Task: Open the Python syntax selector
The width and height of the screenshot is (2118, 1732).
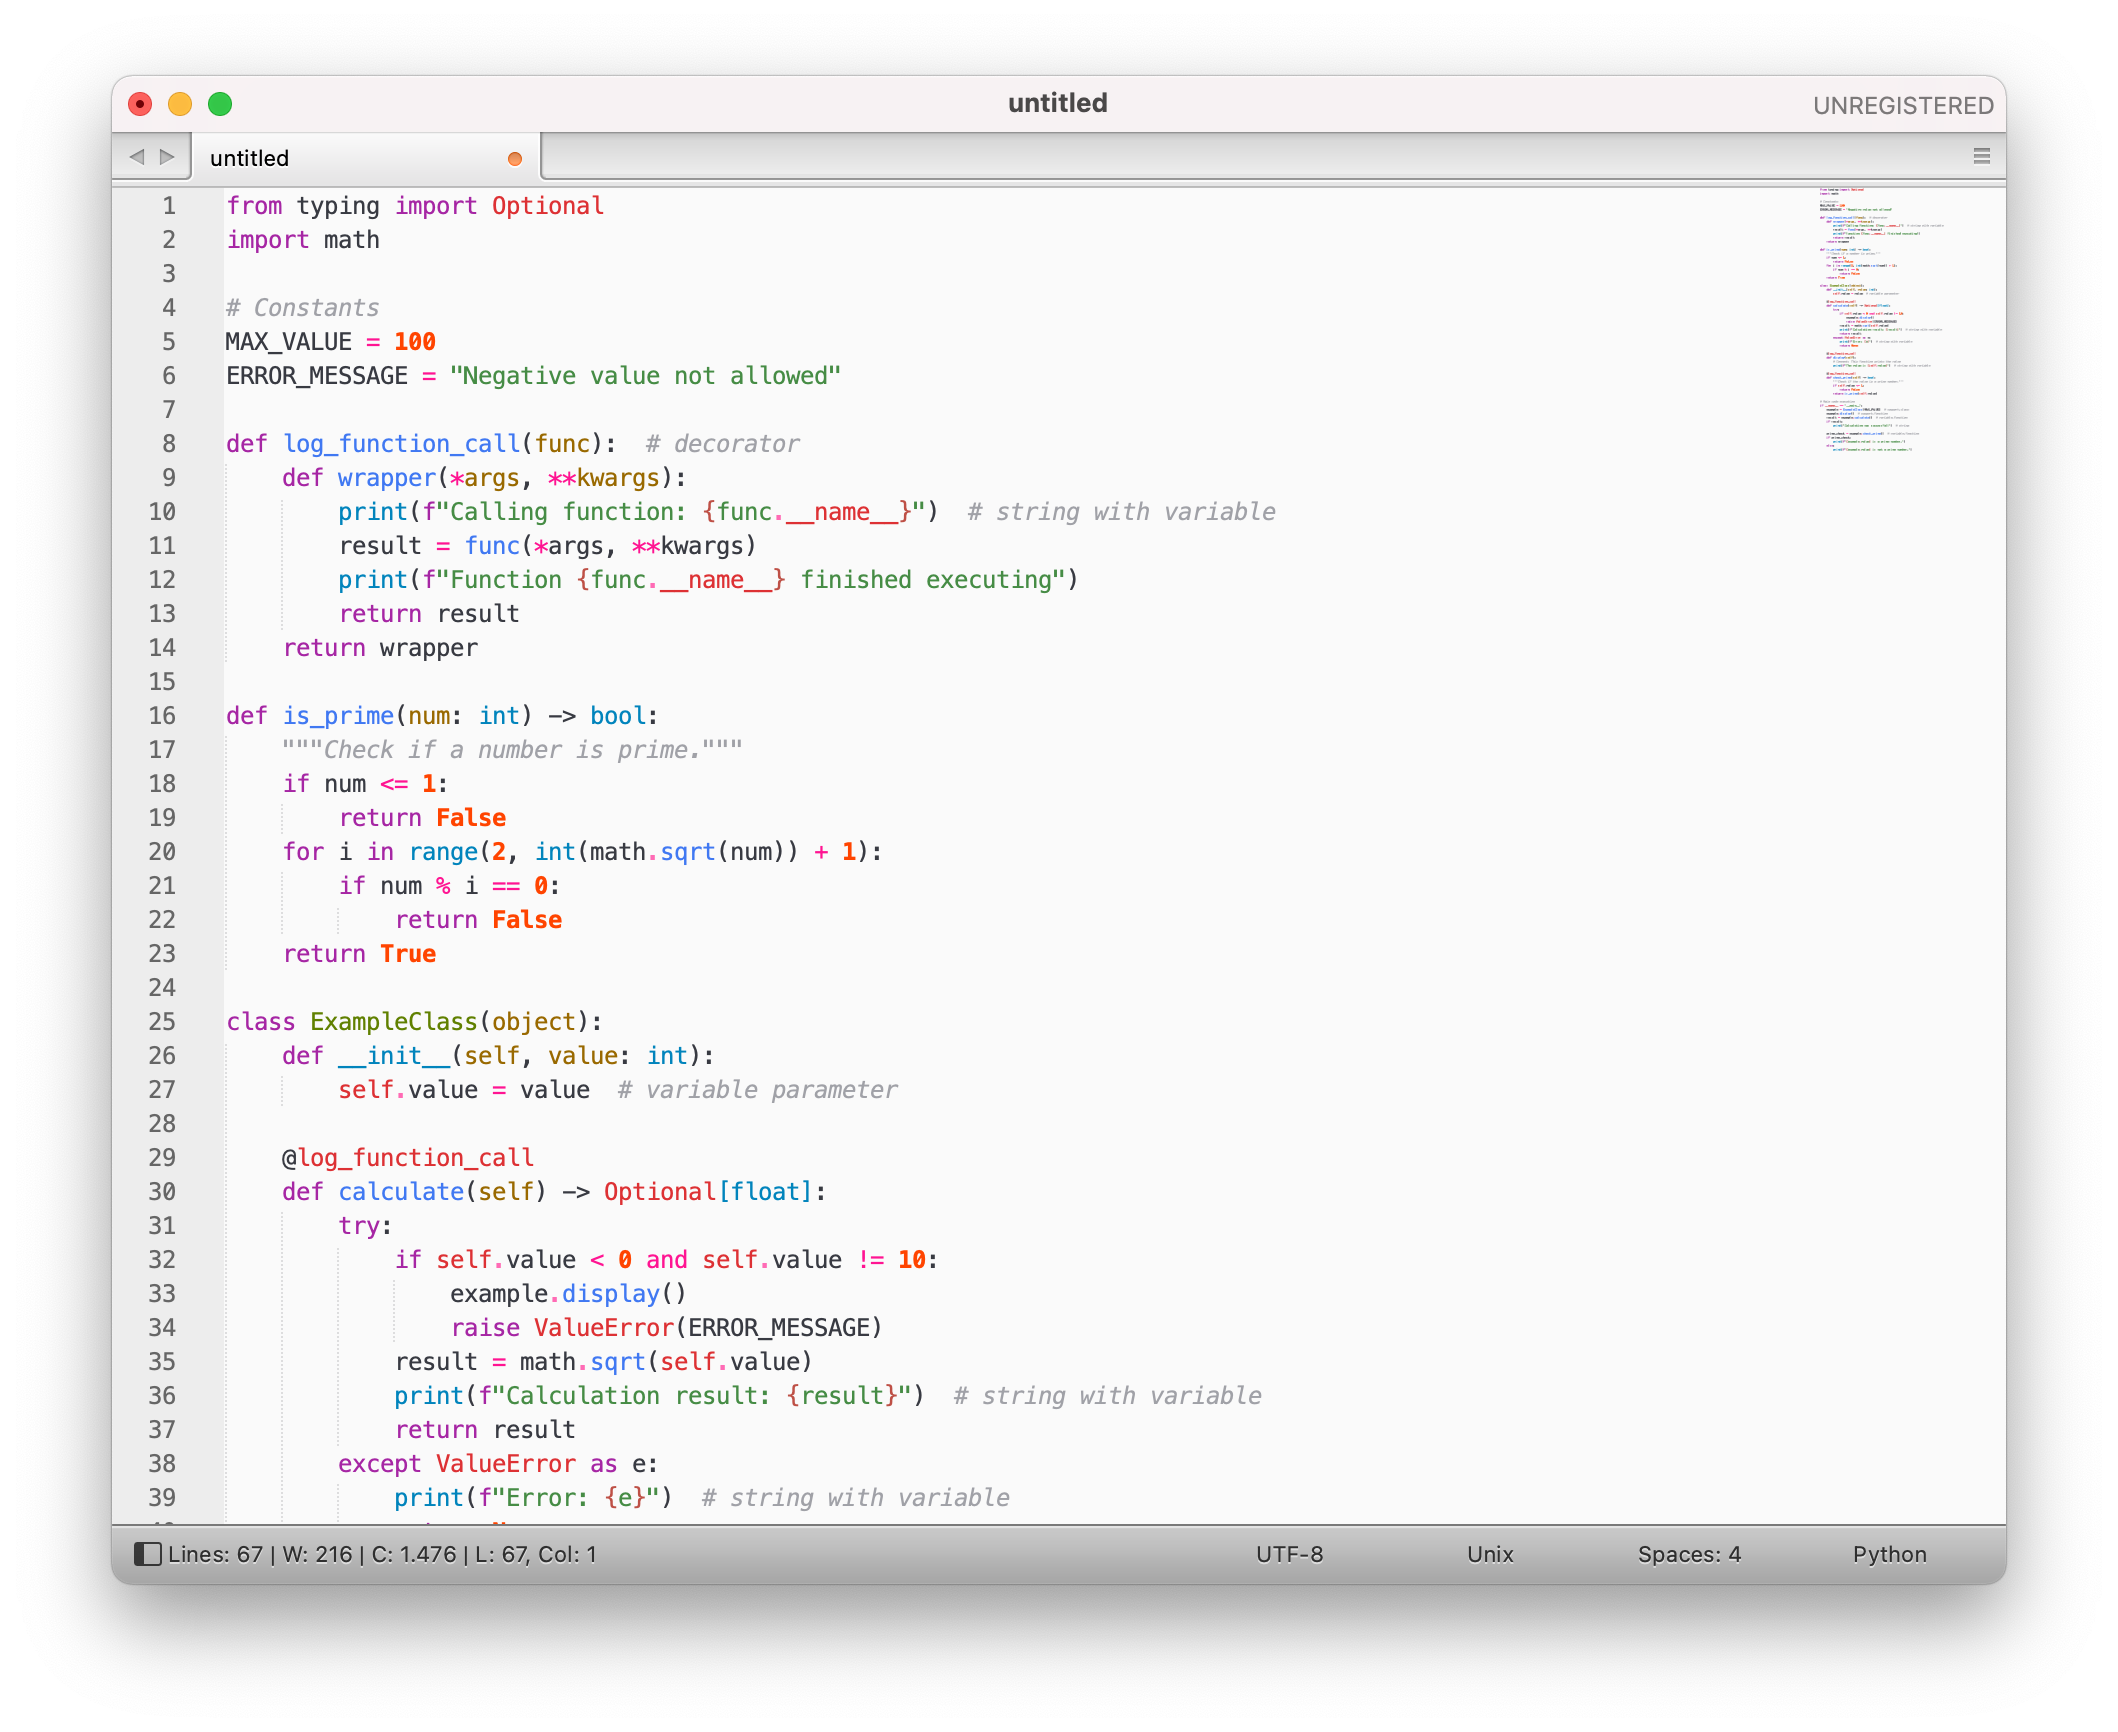Action: [x=1889, y=1554]
